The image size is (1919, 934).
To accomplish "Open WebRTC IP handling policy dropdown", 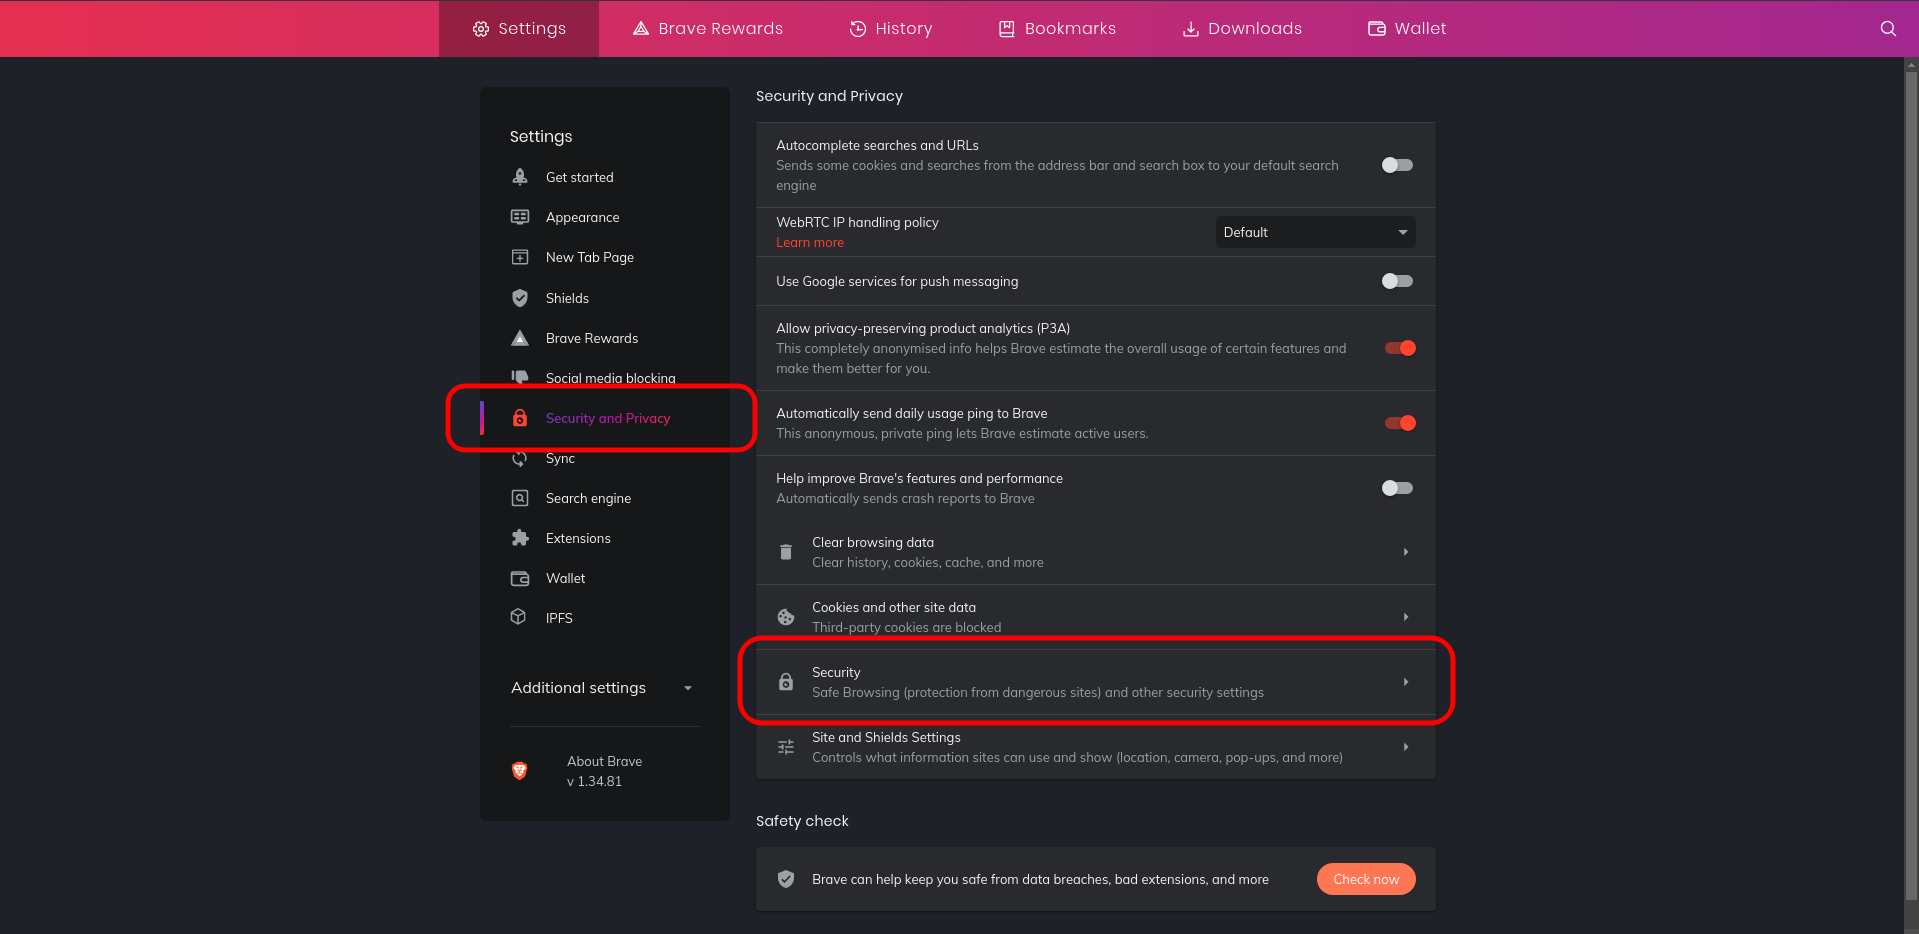I will pyautogui.click(x=1315, y=232).
